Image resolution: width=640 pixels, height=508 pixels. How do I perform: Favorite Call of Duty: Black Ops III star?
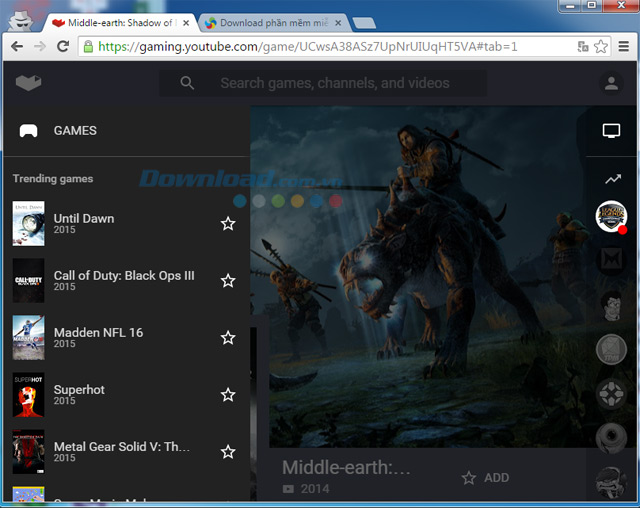click(x=228, y=280)
